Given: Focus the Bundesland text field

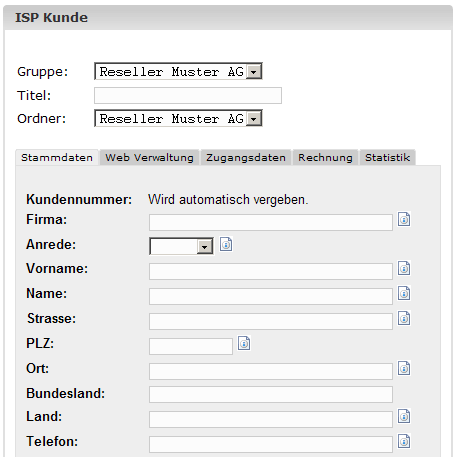Looking at the screenshot, I should pos(271,395).
